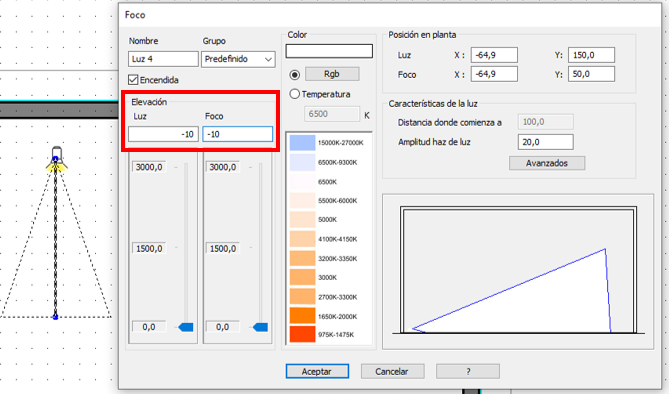Click the 1500,0 value on Luz slider scale

(149, 248)
